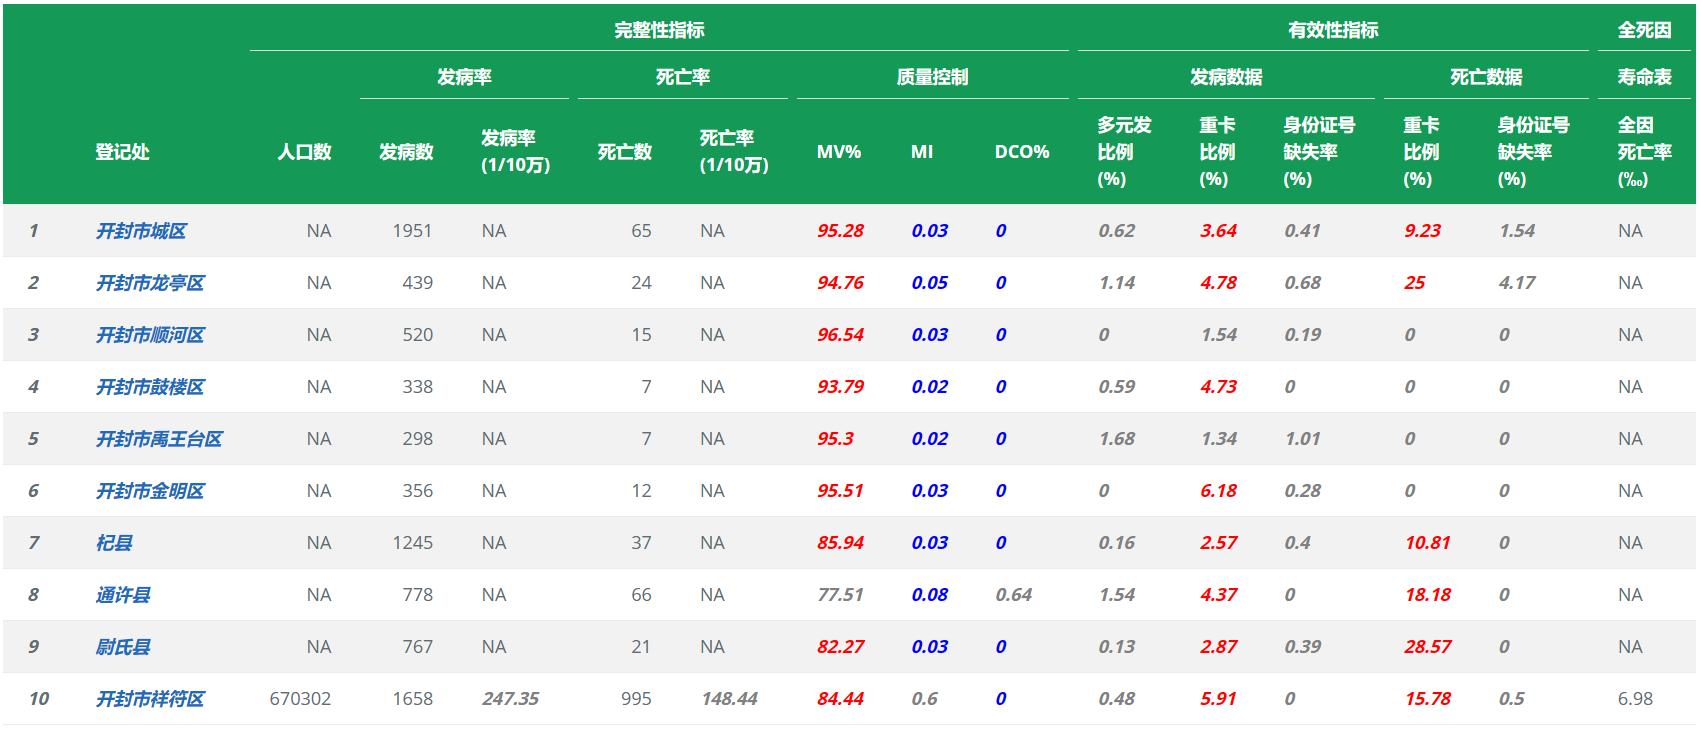Click the MV% column header

838,152
